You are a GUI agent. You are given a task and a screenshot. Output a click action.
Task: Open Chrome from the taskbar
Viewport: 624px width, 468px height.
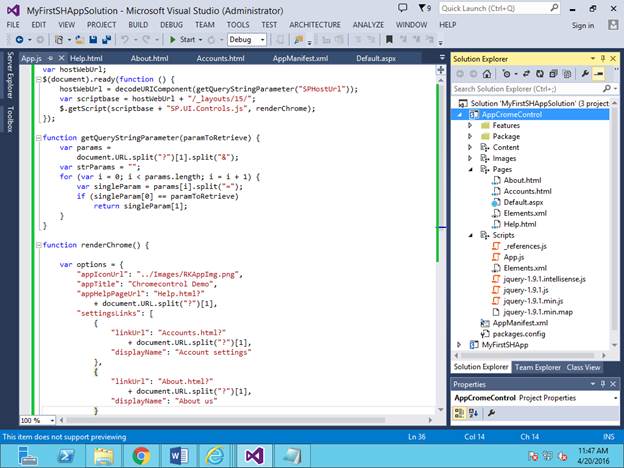pyautogui.click(x=142, y=456)
